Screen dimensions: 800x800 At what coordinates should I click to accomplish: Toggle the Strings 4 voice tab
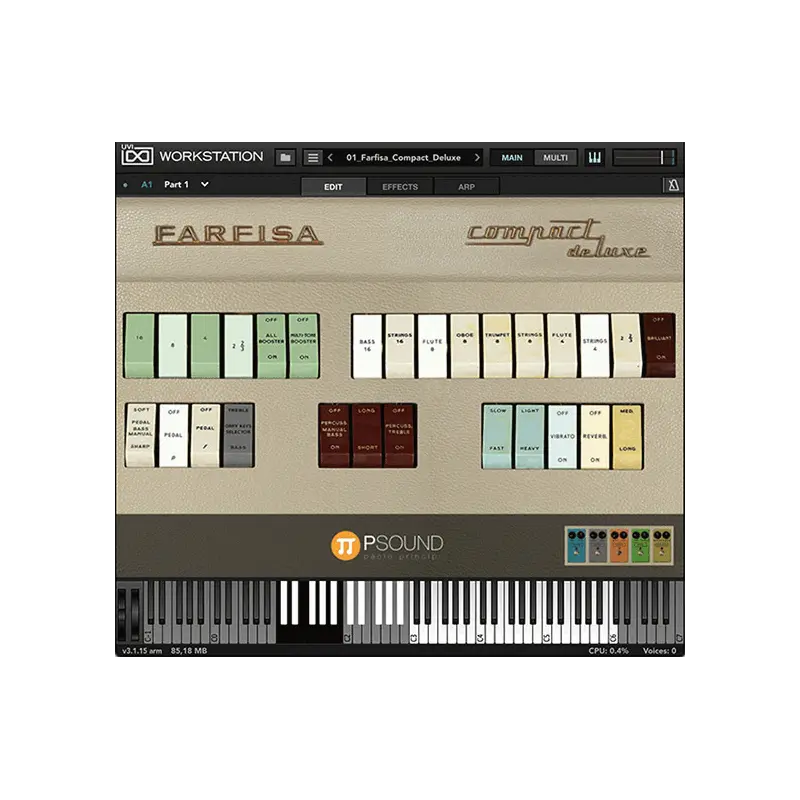click(595, 346)
